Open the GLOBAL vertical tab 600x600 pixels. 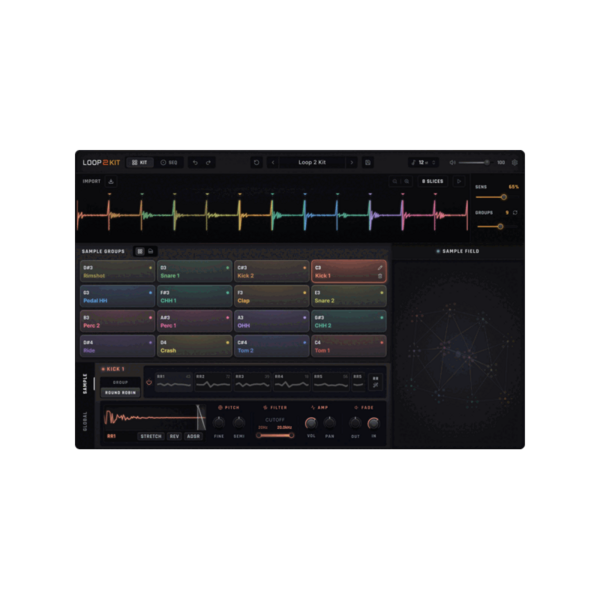85,421
